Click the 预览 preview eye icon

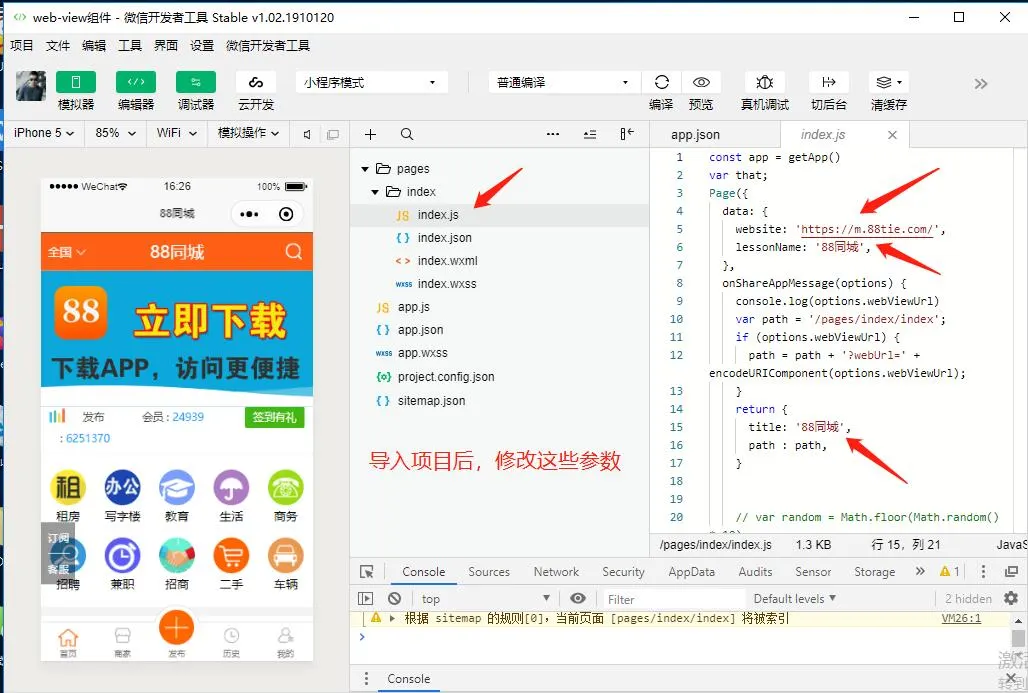pyautogui.click(x=701, y=82)
